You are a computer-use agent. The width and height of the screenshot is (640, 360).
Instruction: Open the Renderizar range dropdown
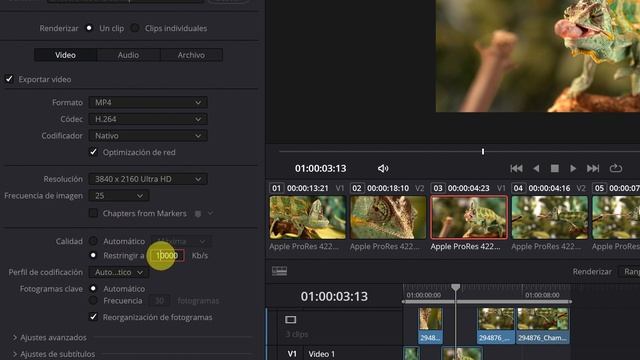(630, 272)
